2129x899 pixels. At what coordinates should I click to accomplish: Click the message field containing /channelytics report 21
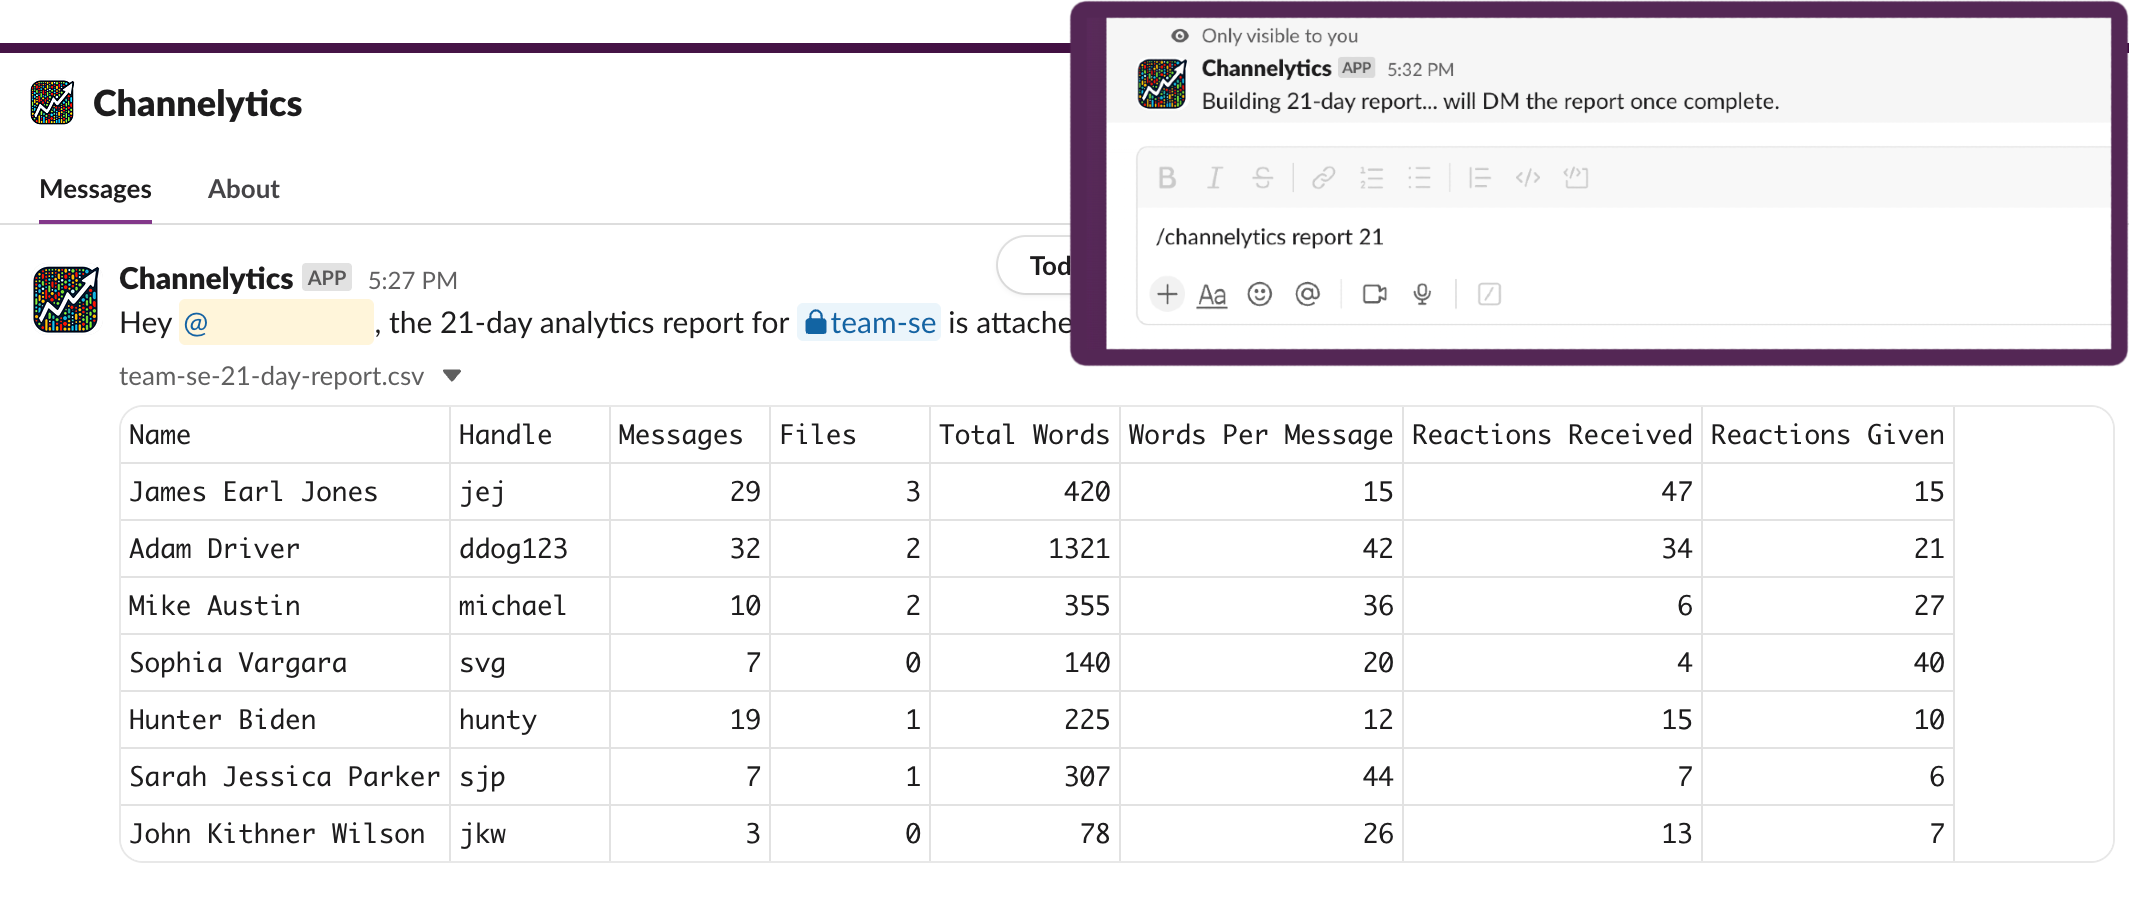coord(1600,237)
